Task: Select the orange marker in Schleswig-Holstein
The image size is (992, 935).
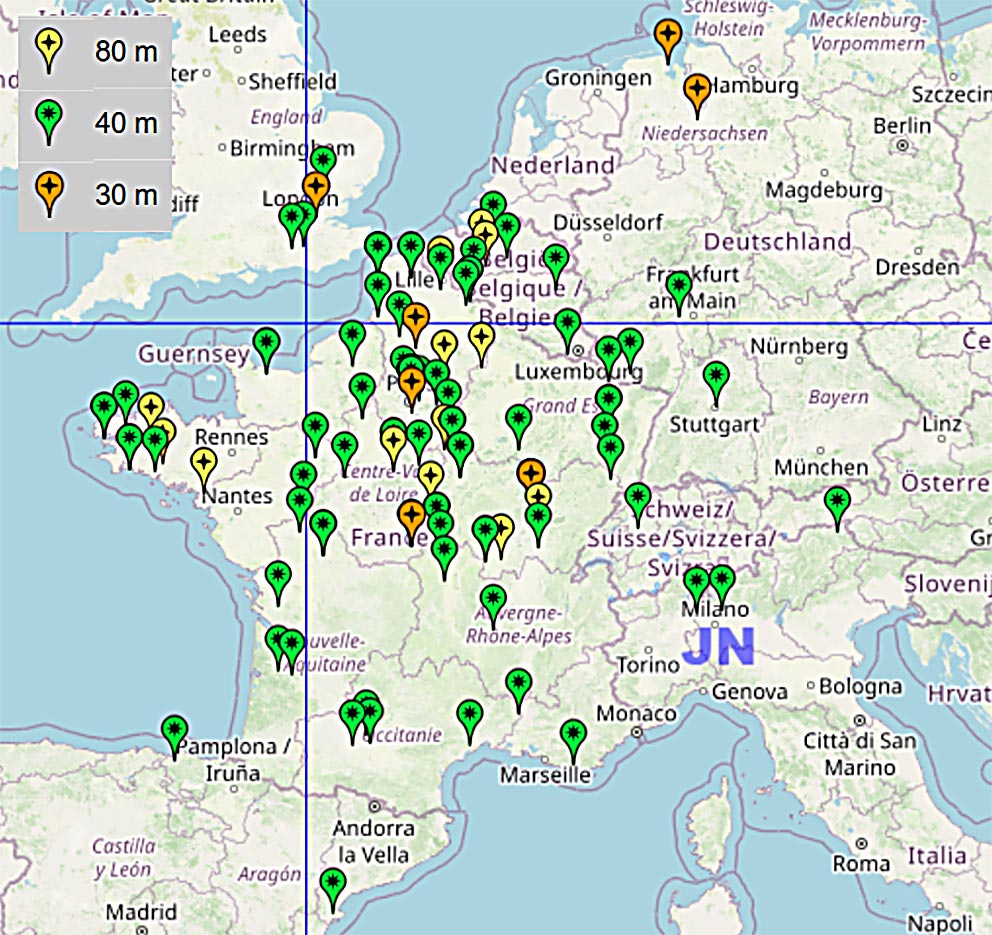Action: pyautogui.click(x=667, y=37)
